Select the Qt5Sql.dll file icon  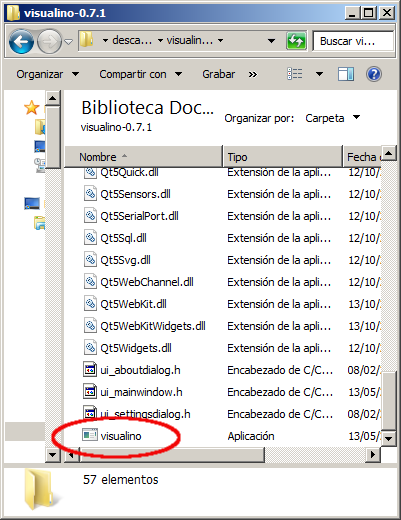click(x=90, y=238)
